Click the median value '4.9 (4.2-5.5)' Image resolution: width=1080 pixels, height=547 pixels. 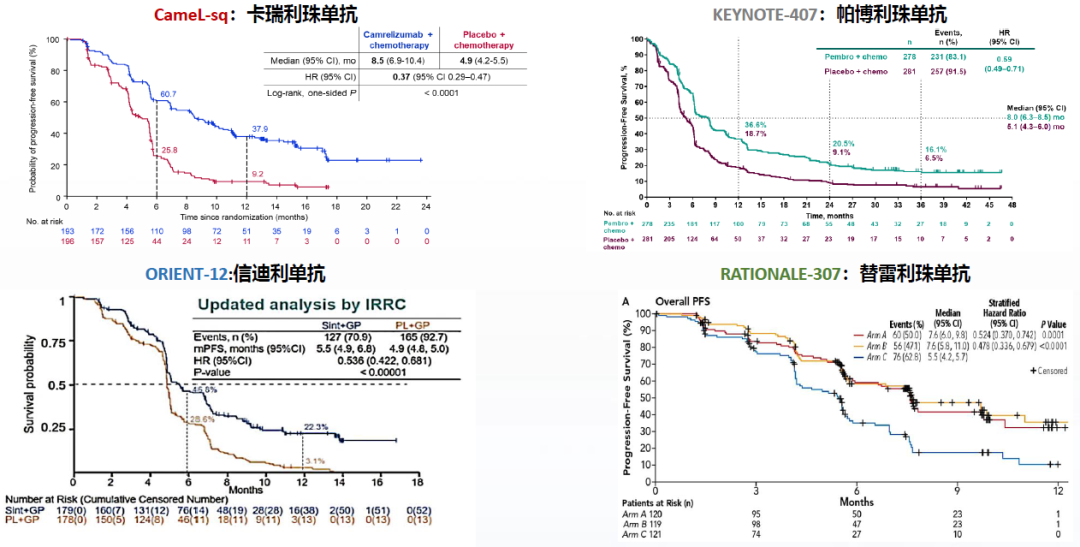483,60
